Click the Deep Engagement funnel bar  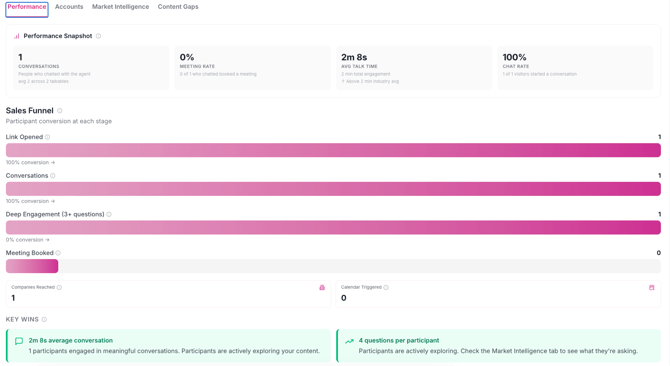(x=333, y=228)
